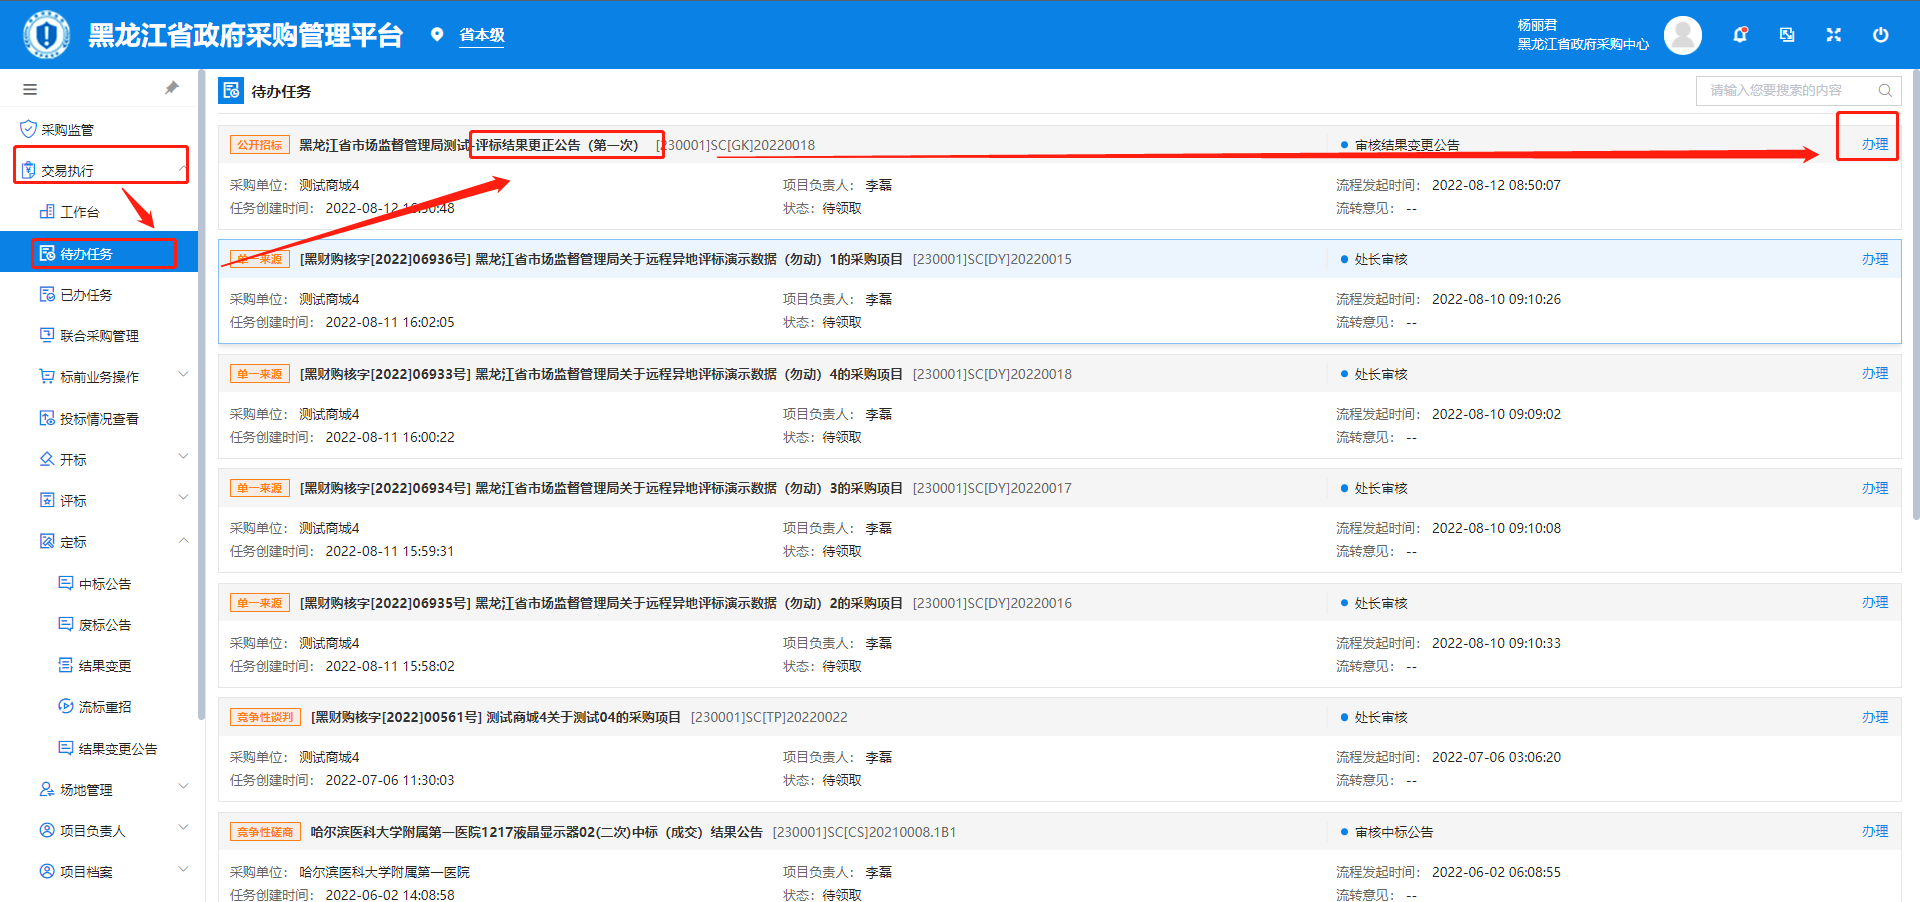Click the window switch icon in header
The width and height of the screenshot is (1920, 902).
pyautogui.click(x=1787, y=35)
